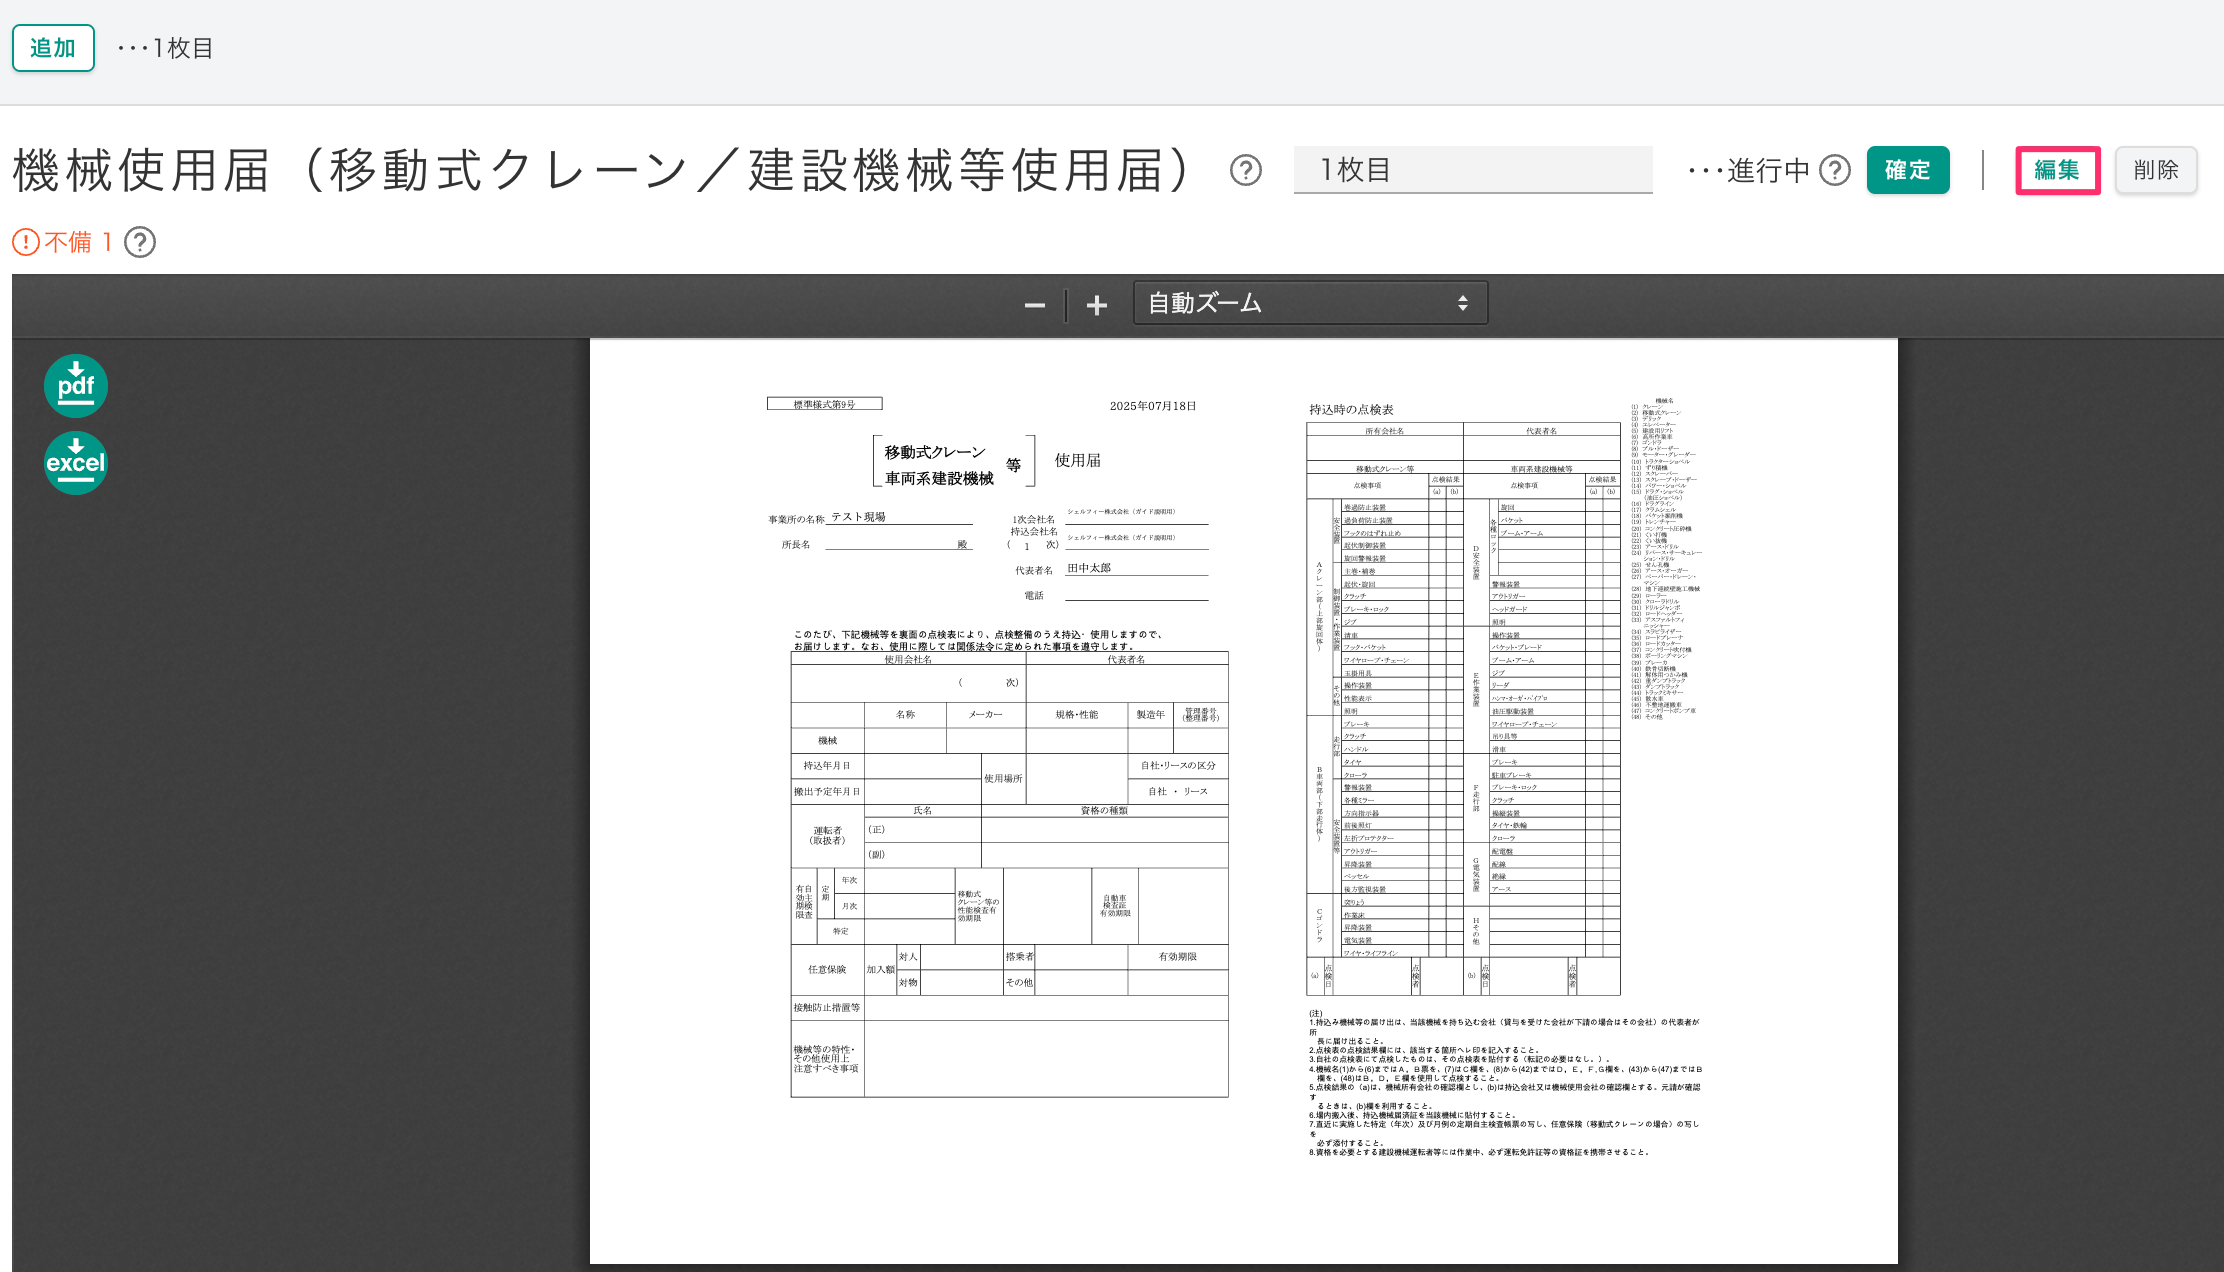This screenshot has height=1272, width=2224.
Task: Click the 不備 1 count text
Action: 78,242
